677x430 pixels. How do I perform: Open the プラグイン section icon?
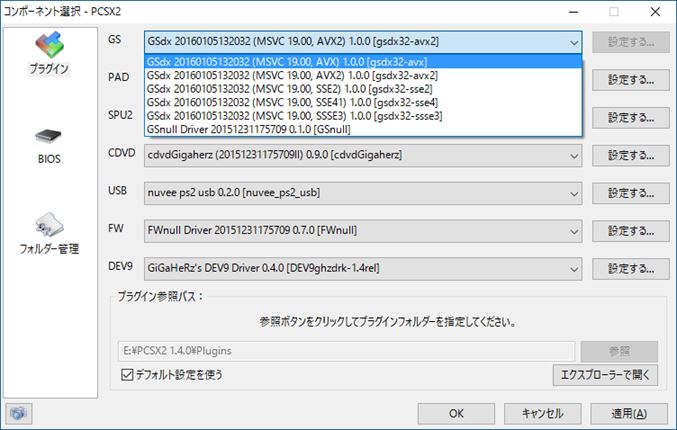(x=49, y=52)
